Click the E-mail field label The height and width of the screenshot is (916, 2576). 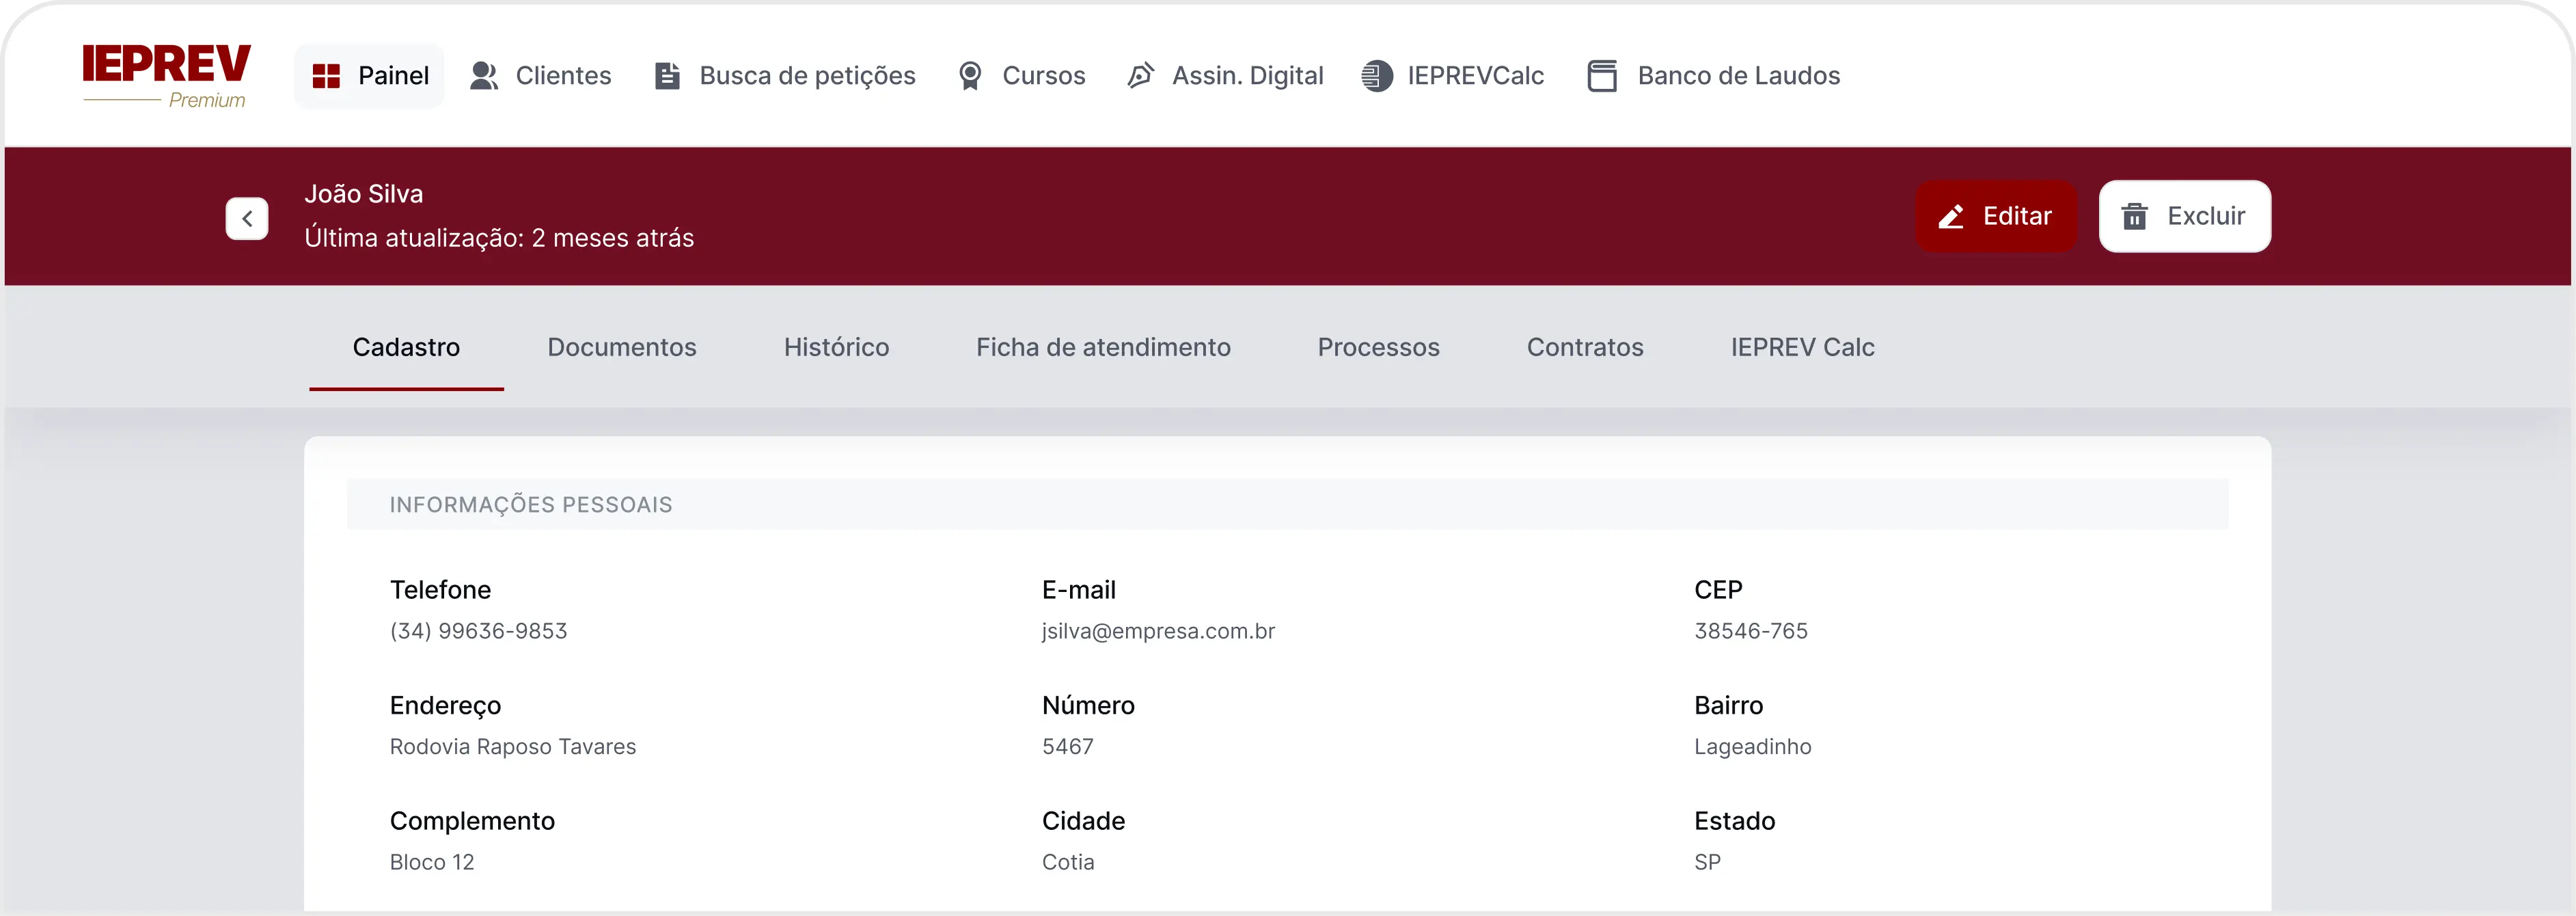[x=1078, y=590]
